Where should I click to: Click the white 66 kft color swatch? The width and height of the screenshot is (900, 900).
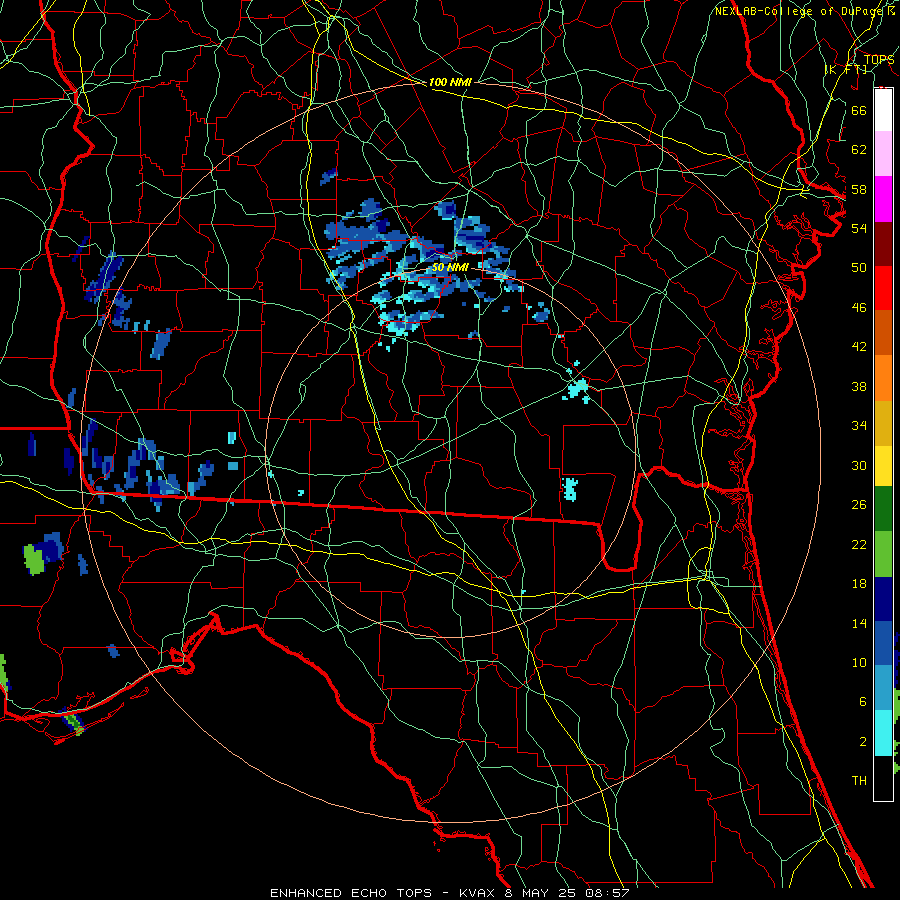pos(883,110)
